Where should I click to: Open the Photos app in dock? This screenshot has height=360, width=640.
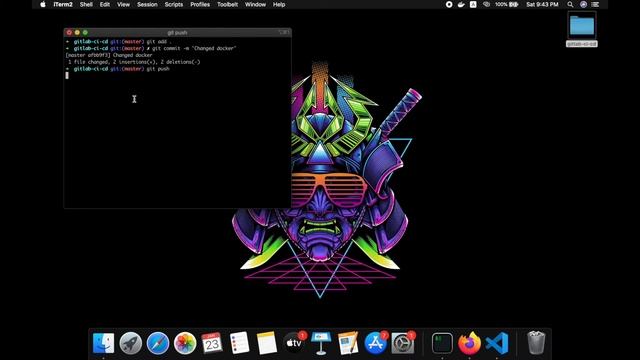(185, 343)
